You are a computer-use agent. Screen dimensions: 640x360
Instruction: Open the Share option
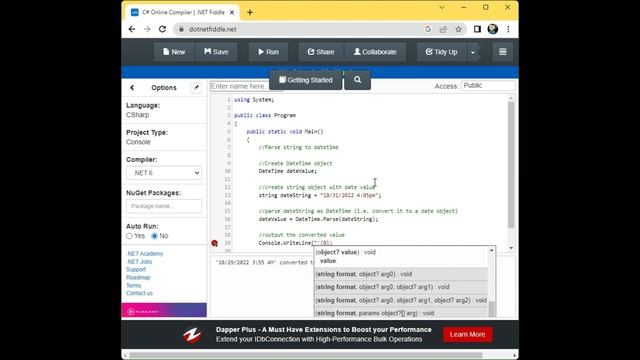coord(321,52)
